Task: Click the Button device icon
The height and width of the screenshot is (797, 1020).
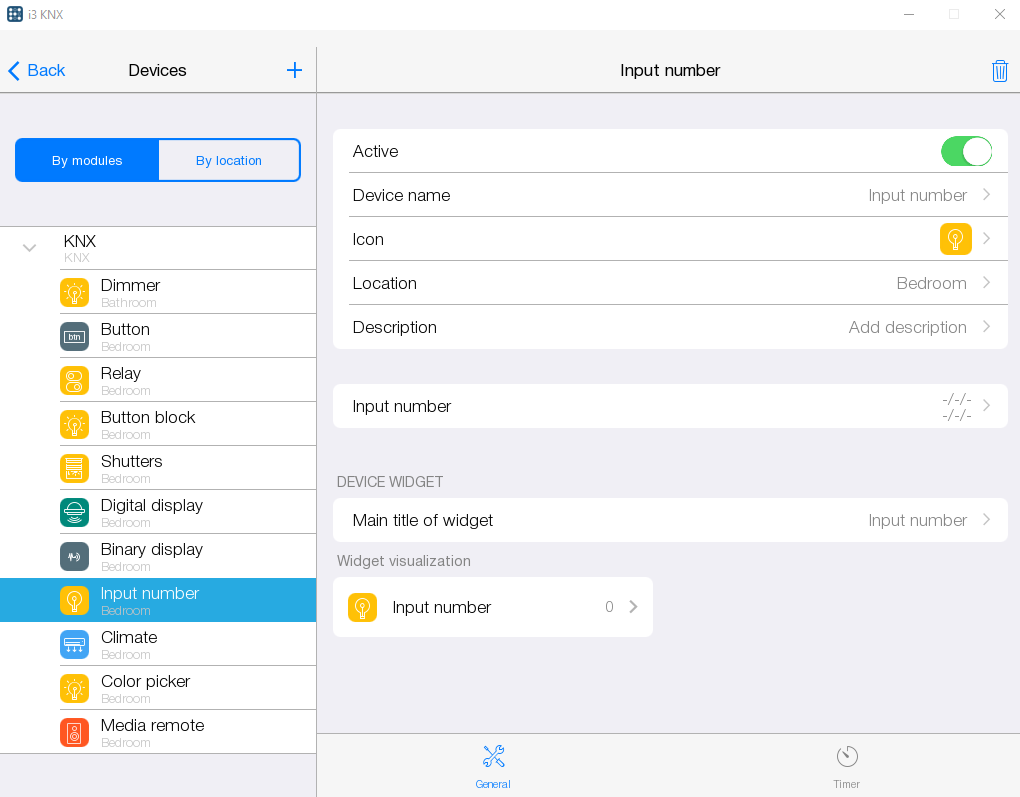Action: [74, 336]
